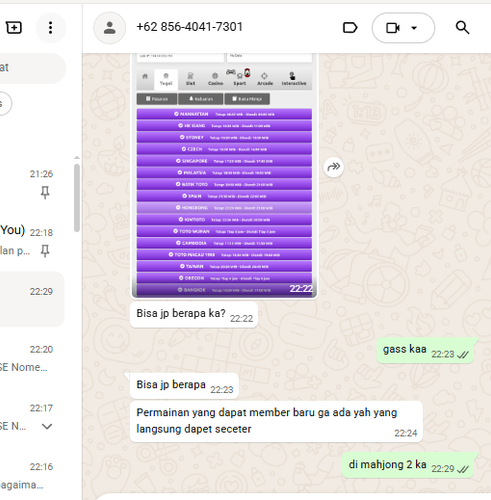
Task: Click the read checkmarks on 'gass kaa'
Action: pyautogui.click(x=463, y=355)
